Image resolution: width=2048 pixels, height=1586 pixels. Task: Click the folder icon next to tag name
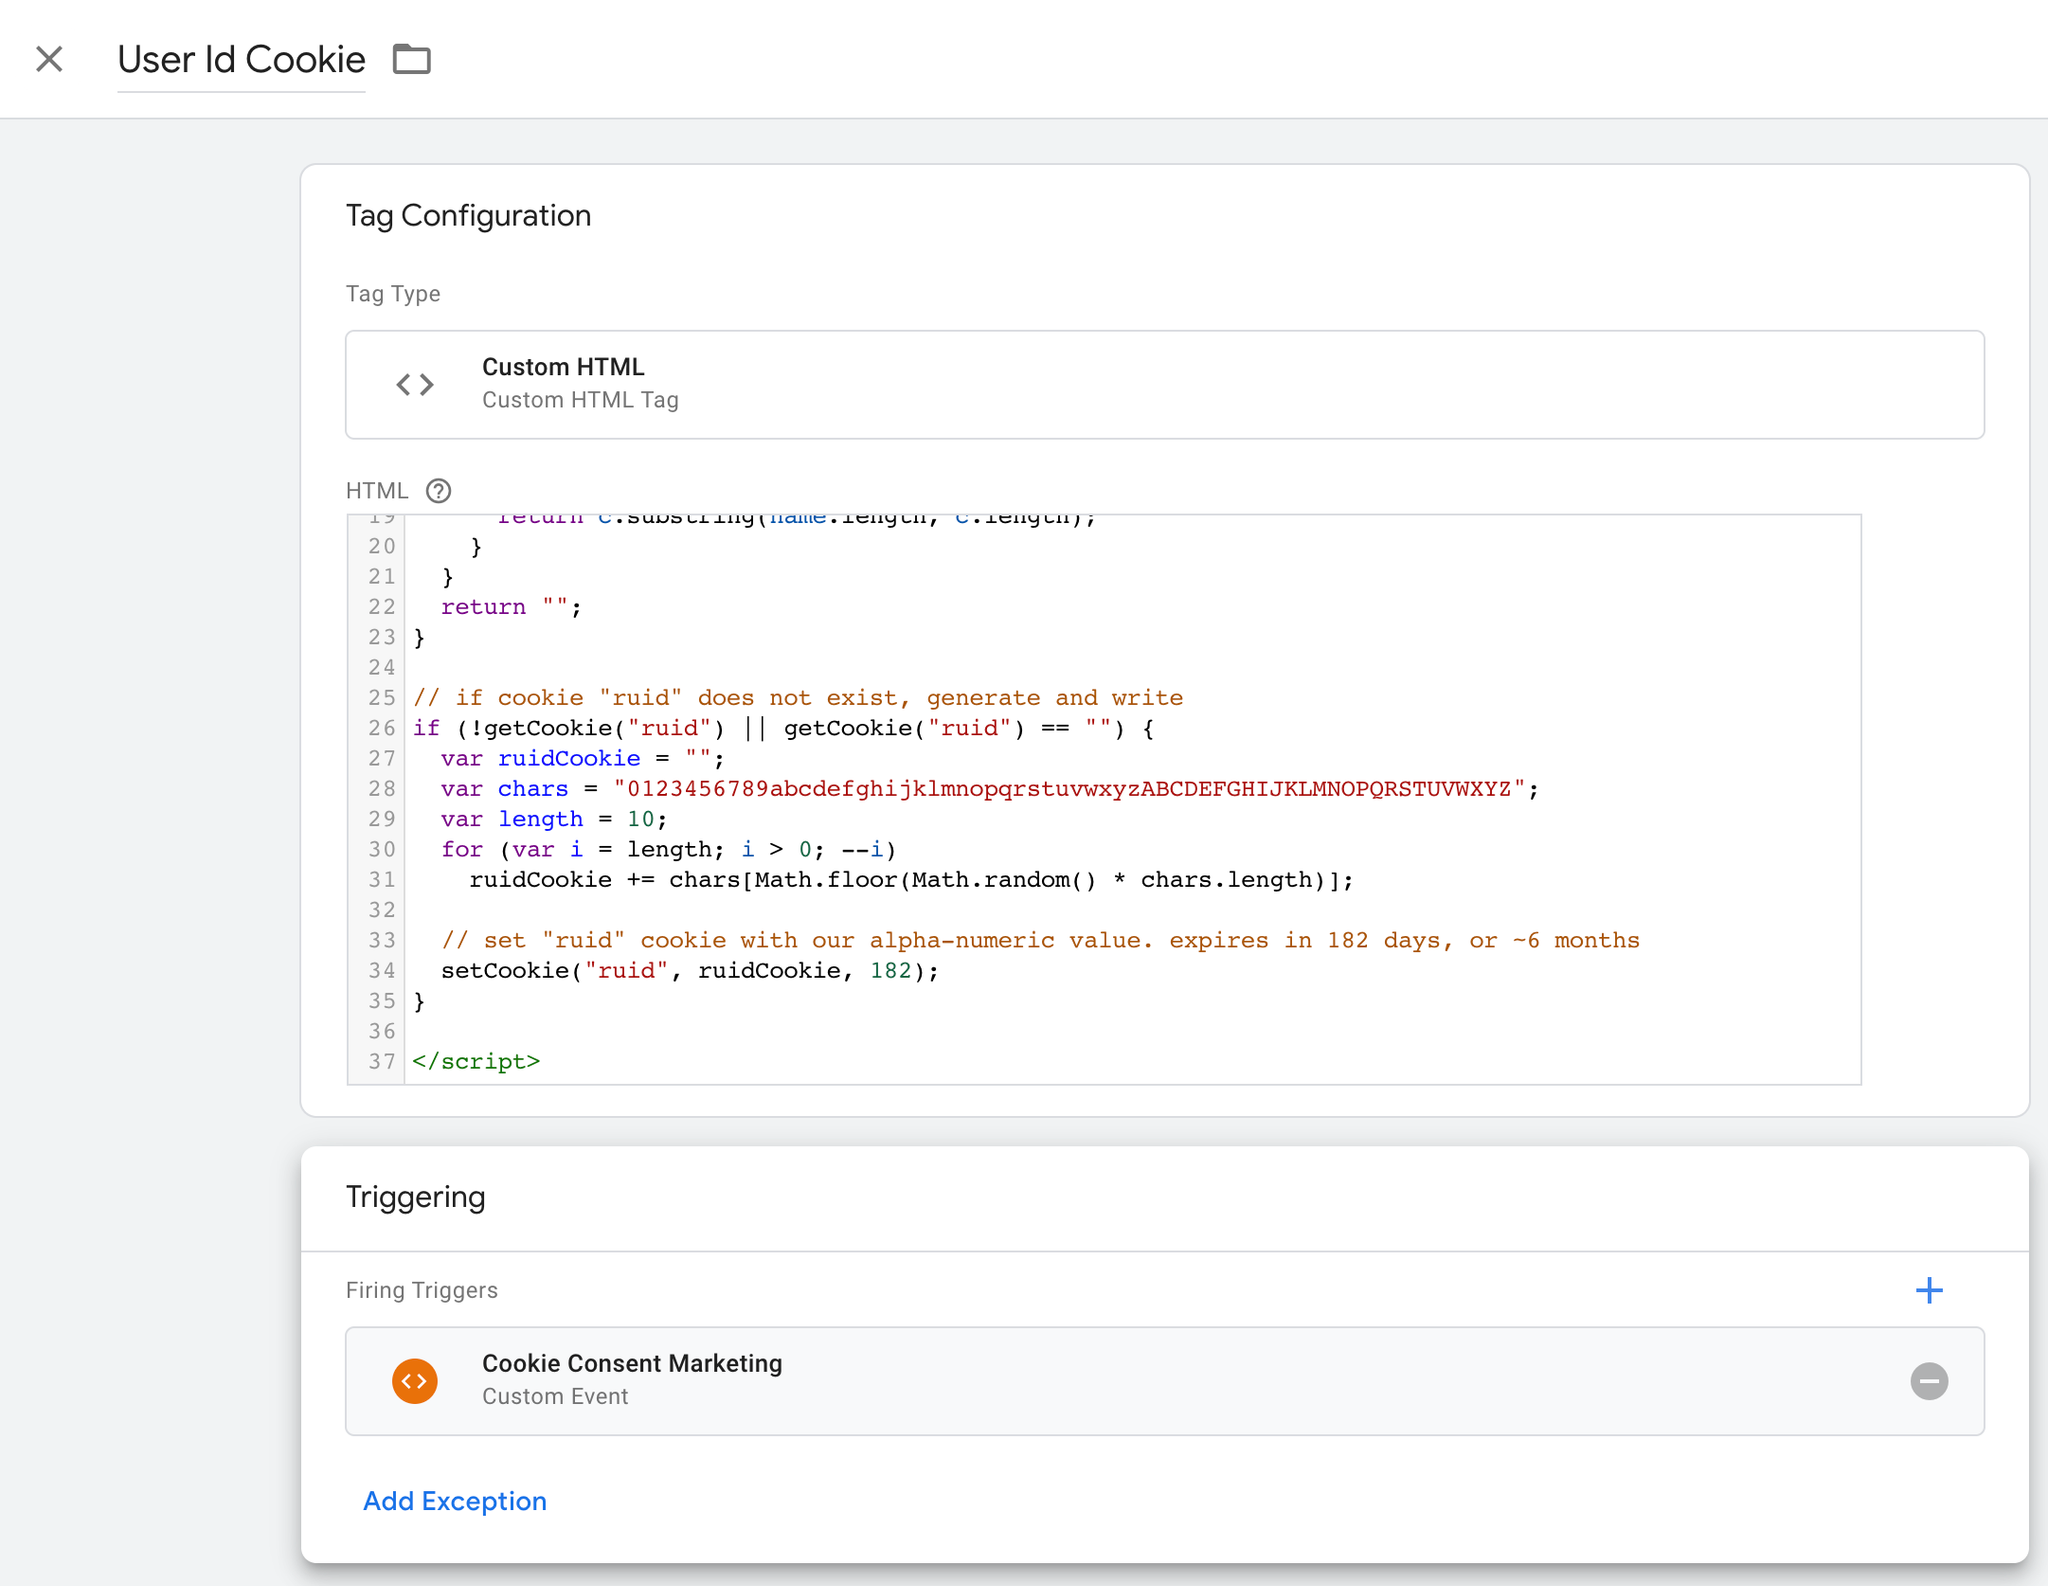pos(411,59)
